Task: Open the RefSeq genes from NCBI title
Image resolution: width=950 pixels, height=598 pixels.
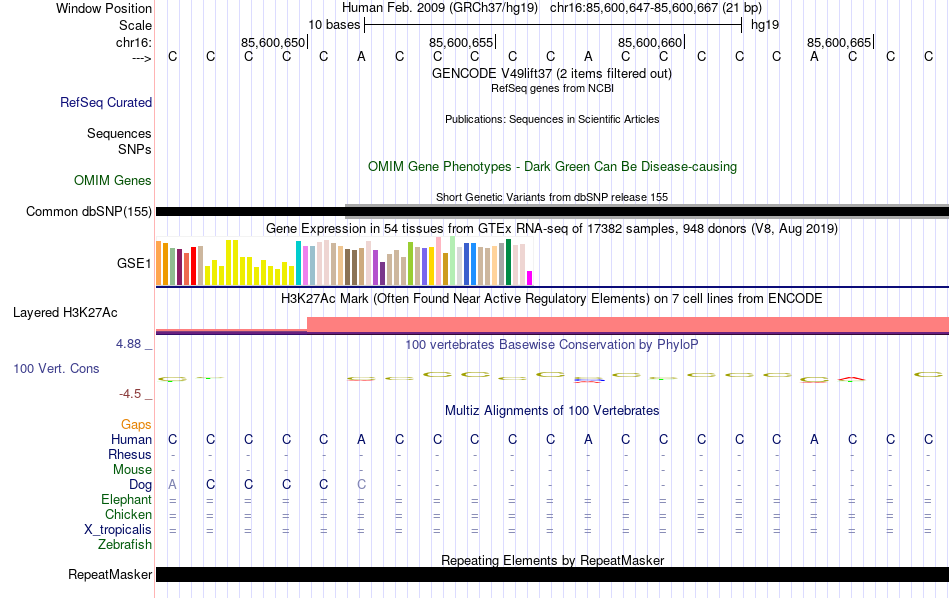Action: (552, 88)
